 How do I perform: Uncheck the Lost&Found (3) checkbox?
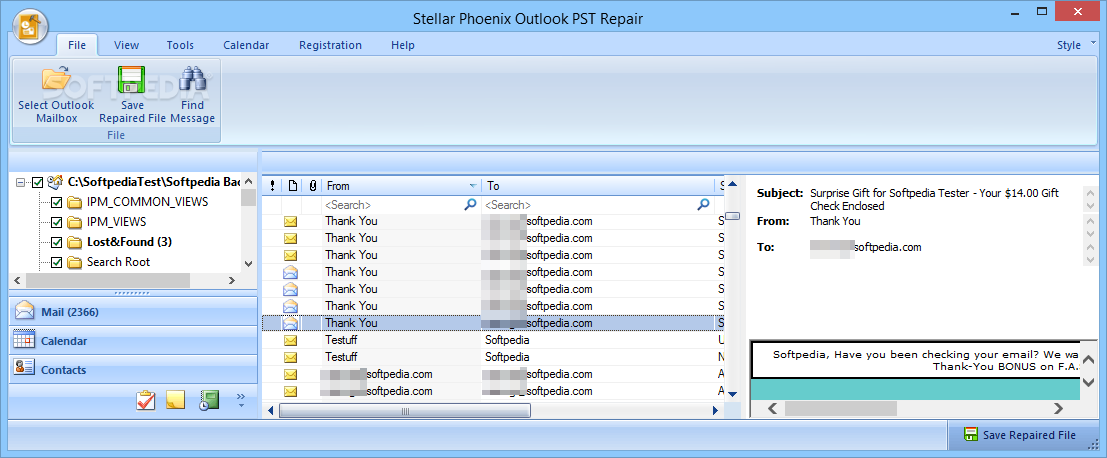pos(57,243)
